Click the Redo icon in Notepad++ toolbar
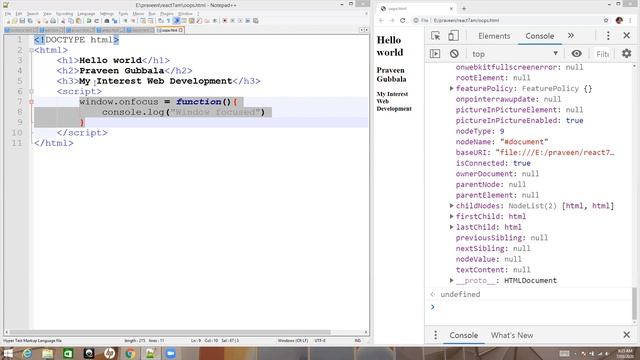This screenshot has width=640, height=360. pyautogui.click(x=97, y=21)
